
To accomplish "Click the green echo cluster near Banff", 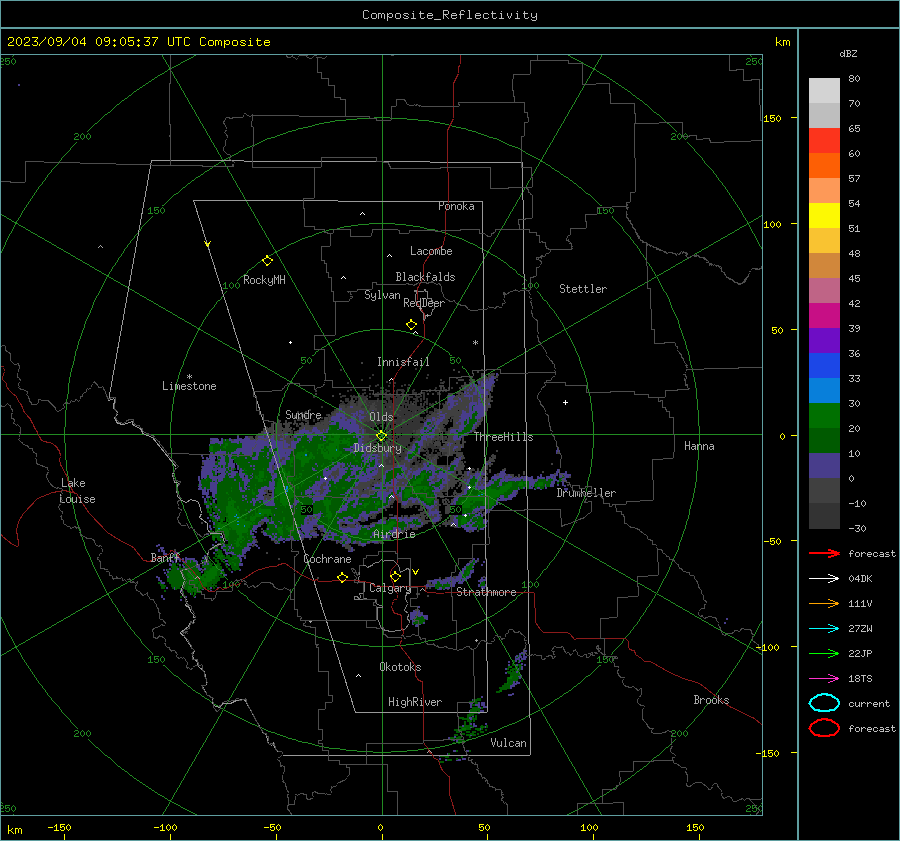I will [195, 574].
